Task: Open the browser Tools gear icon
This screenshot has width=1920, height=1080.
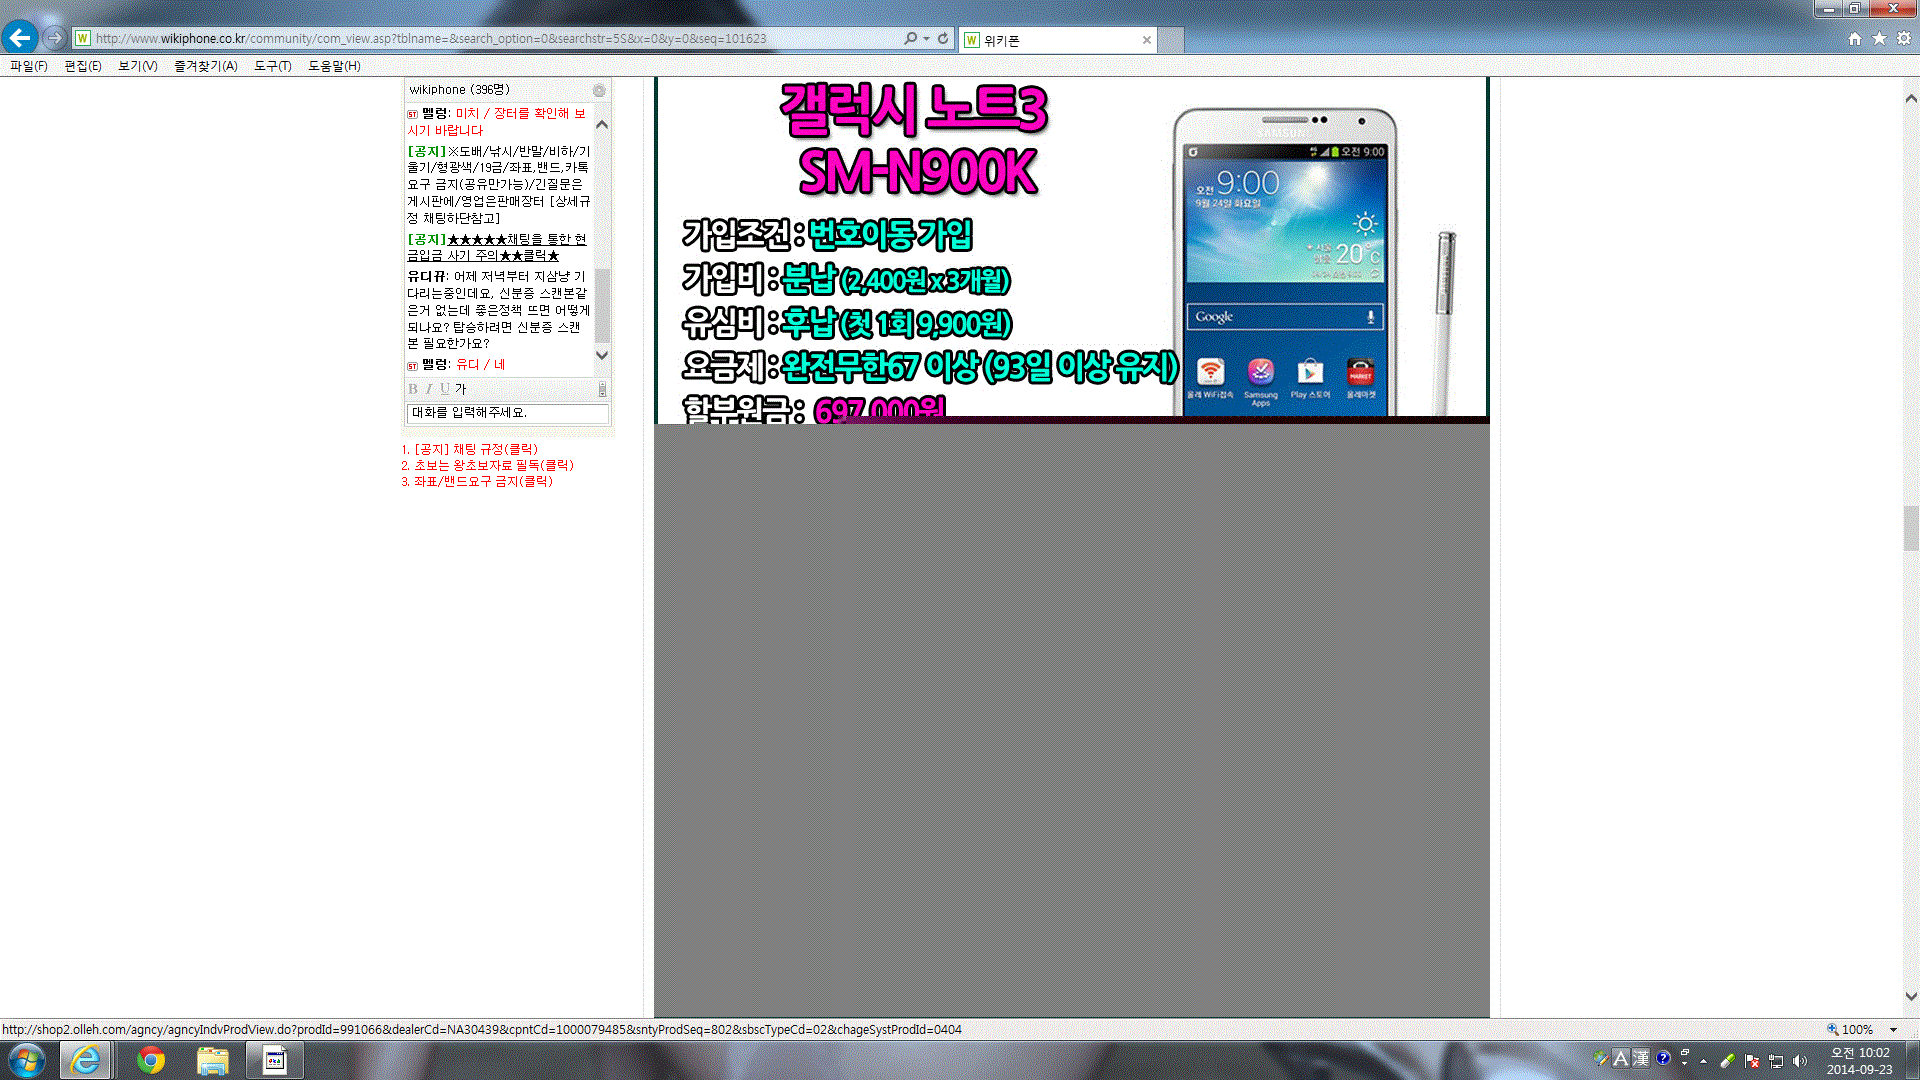Action: pos(1904,38)
